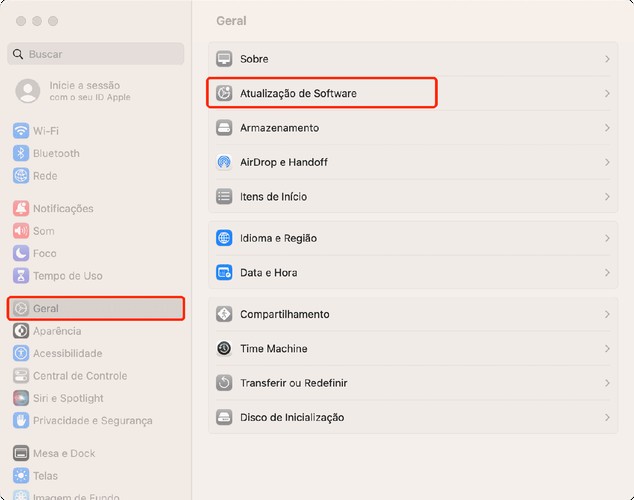Expand the Sobre row chevron

coord(607,59)
